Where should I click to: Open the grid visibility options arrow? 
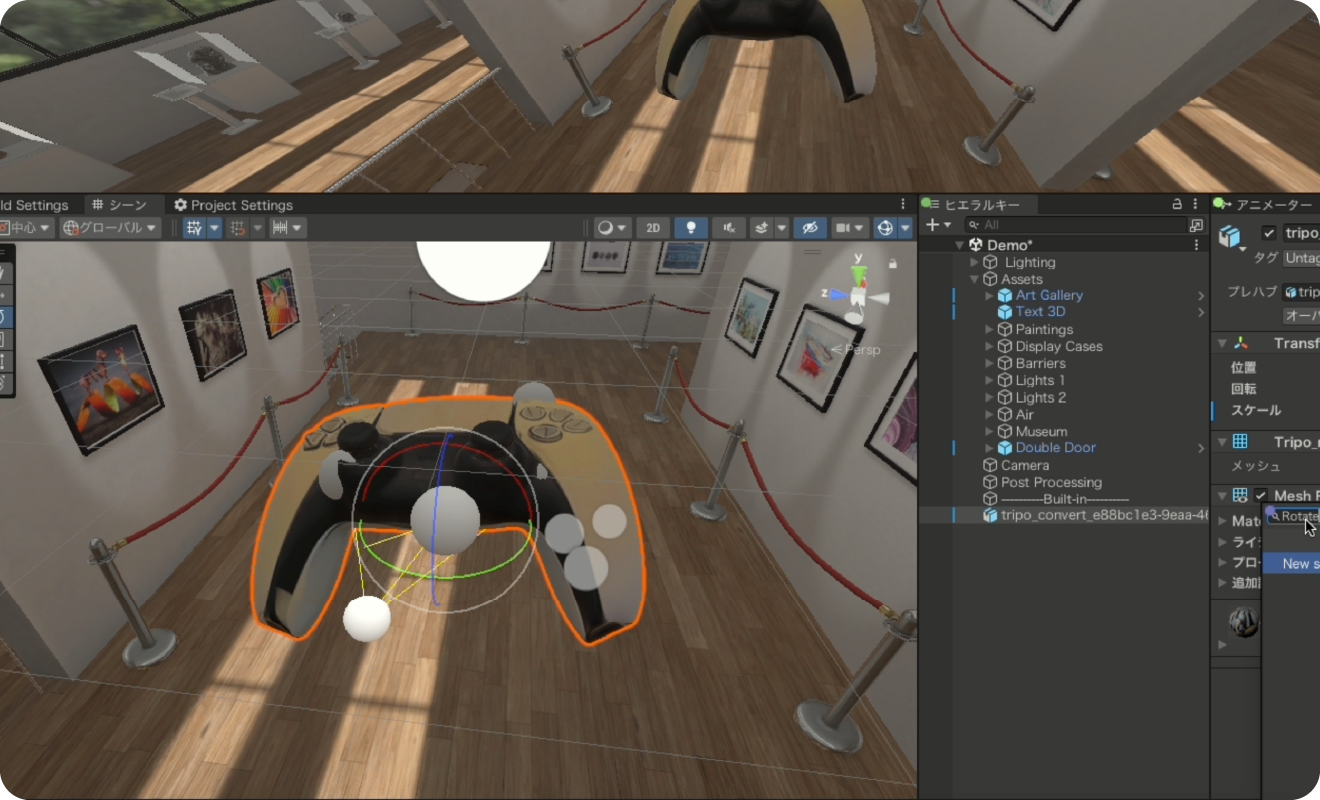point(215,228)
